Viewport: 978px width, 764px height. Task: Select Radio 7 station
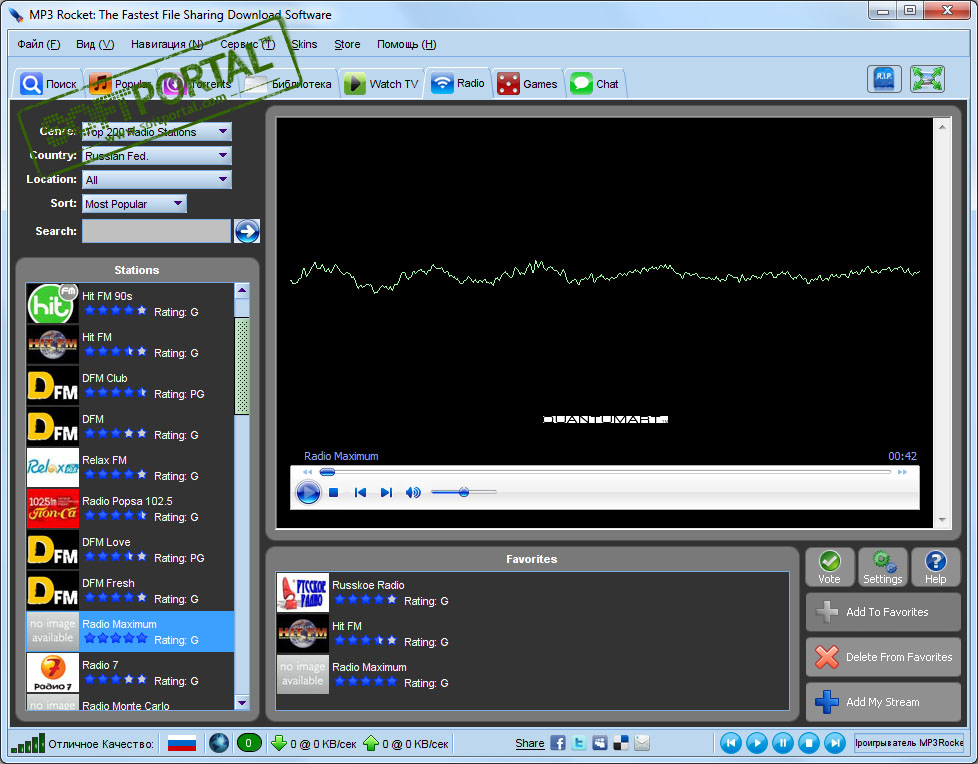(x=130, y=673)
